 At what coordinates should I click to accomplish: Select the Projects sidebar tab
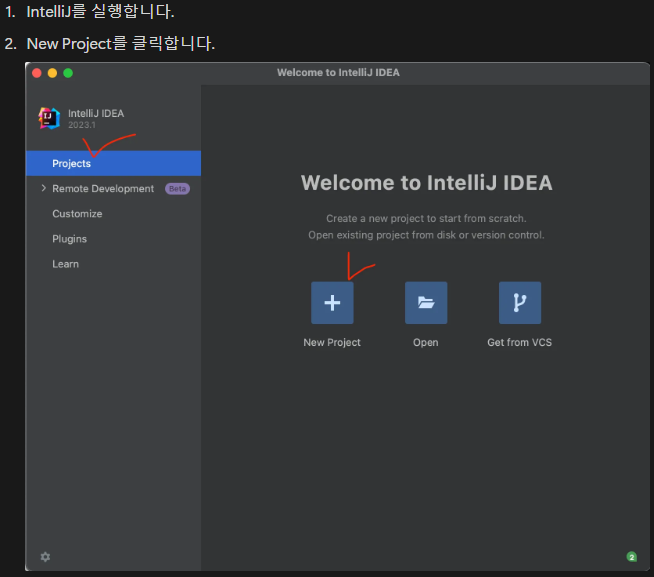(113, 163)
